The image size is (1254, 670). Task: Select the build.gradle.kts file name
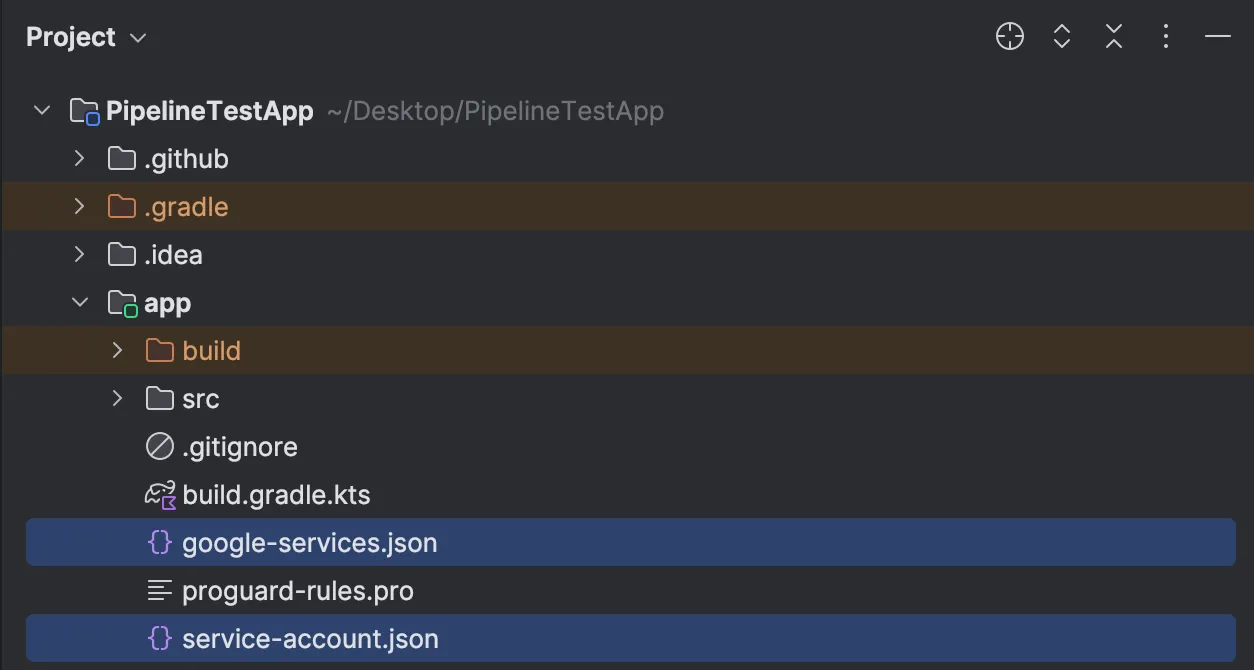pos(276,495)
